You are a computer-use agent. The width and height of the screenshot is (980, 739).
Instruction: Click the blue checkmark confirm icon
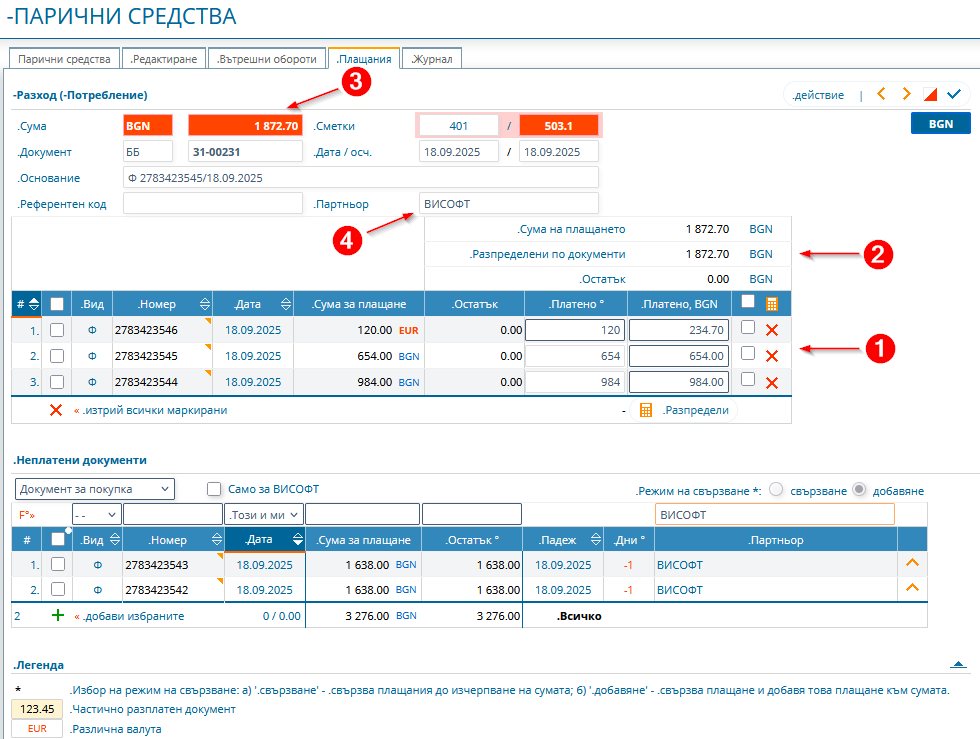954,94
